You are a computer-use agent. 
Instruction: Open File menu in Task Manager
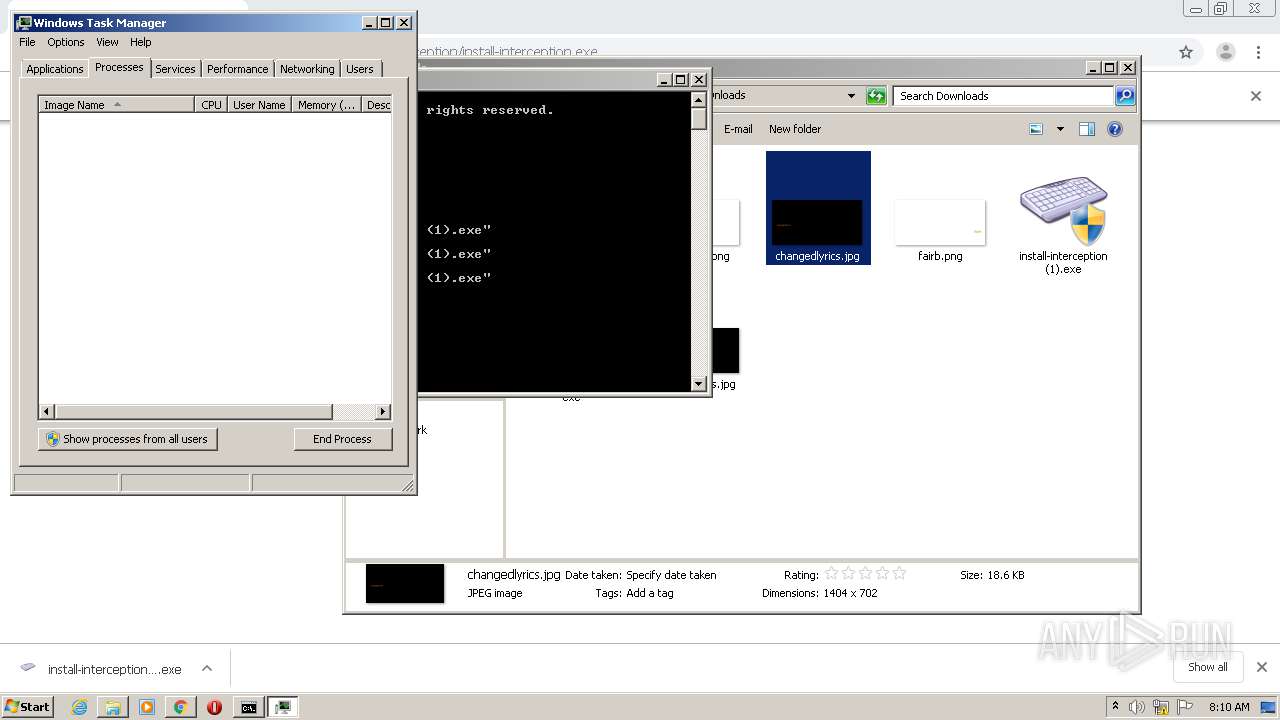(27, 42)
